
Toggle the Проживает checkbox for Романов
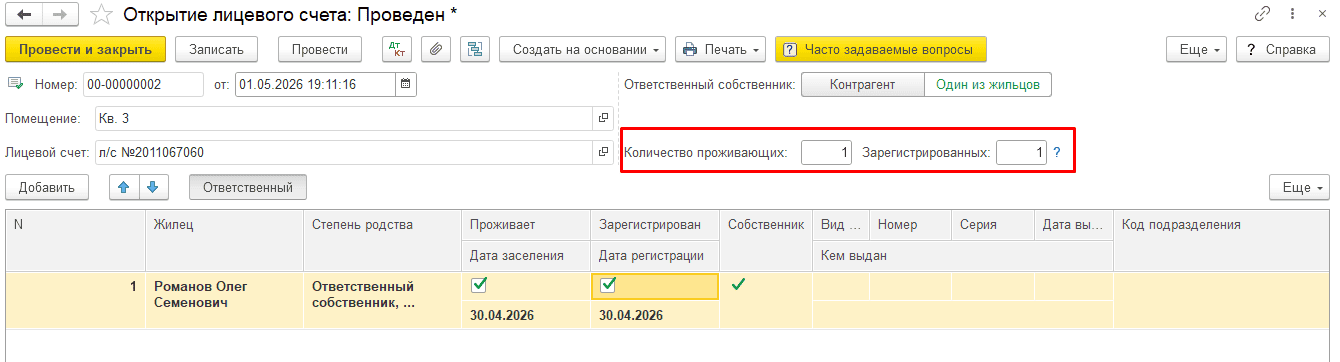(x=479, y=286)
